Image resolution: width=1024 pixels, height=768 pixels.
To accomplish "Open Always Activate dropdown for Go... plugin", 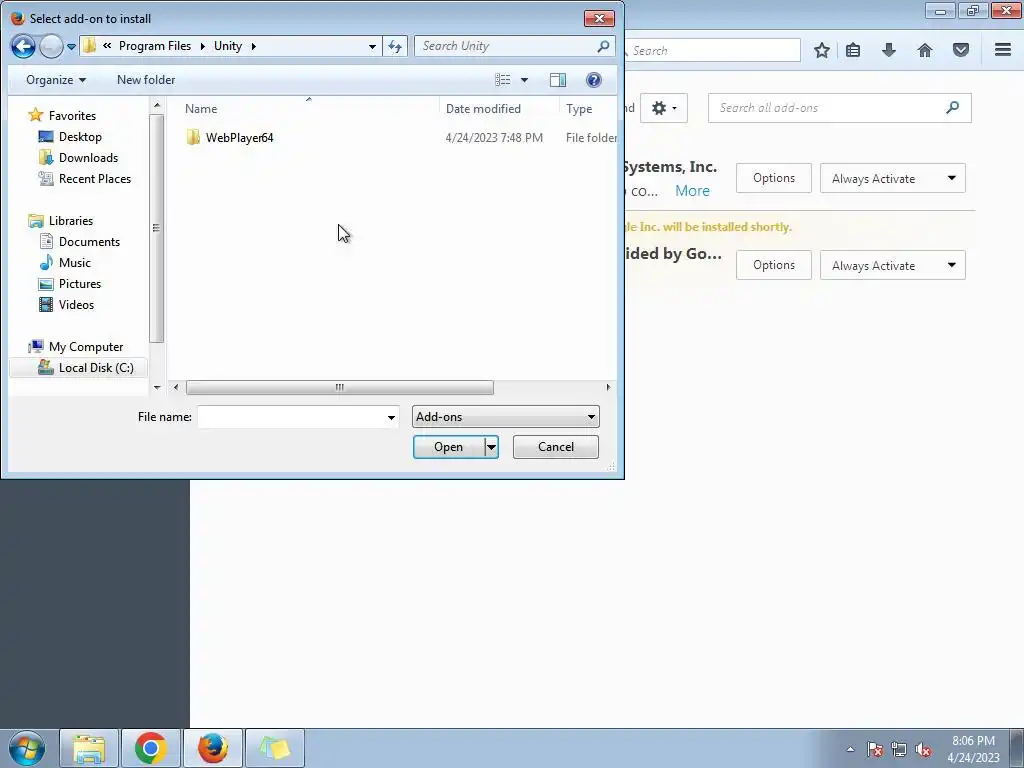I will coord(893,265).
